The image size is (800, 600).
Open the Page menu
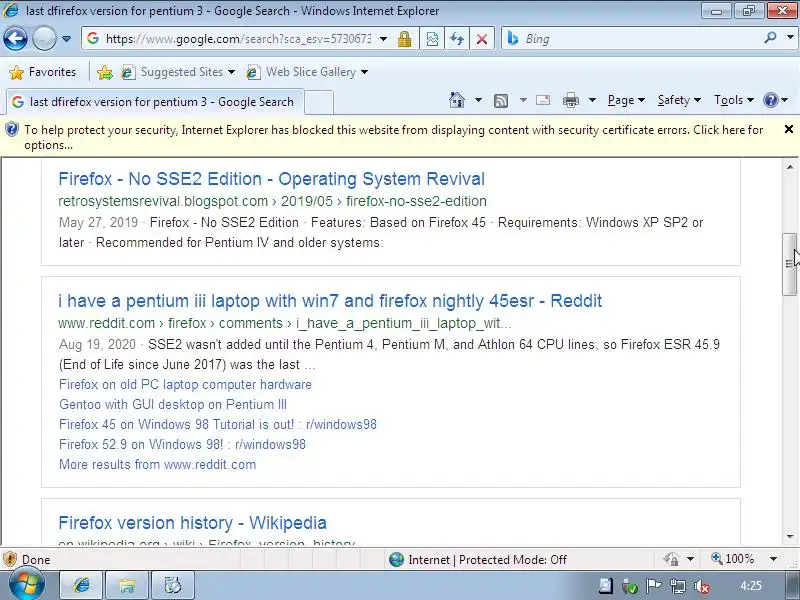click(x=626, y=100)
